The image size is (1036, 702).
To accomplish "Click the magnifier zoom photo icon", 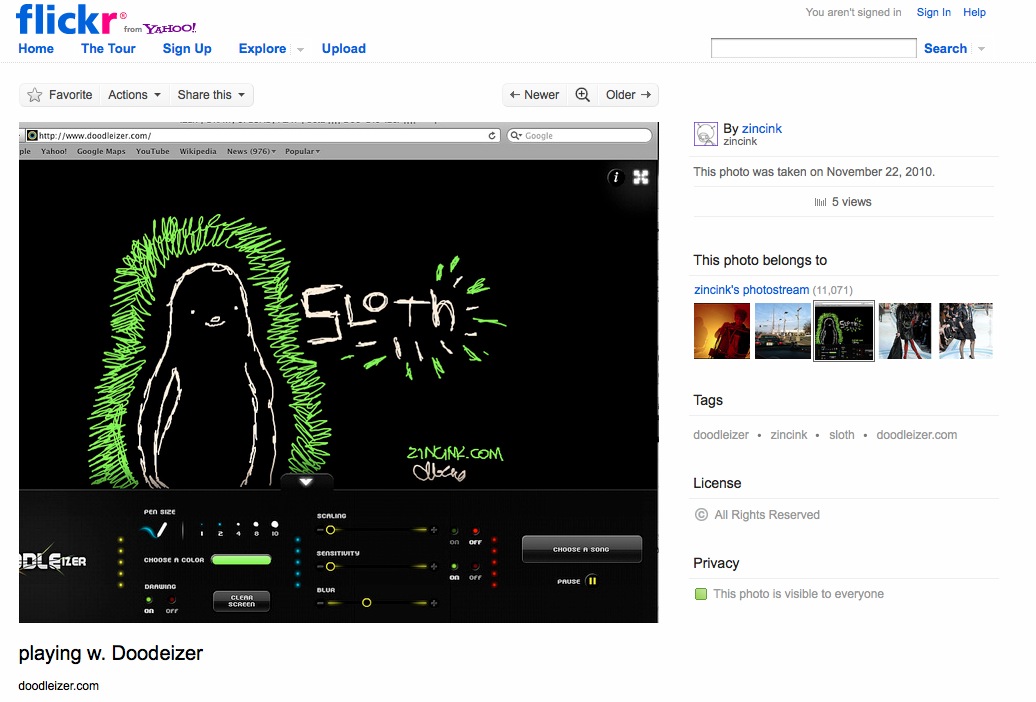I will [x=582, y=95].
